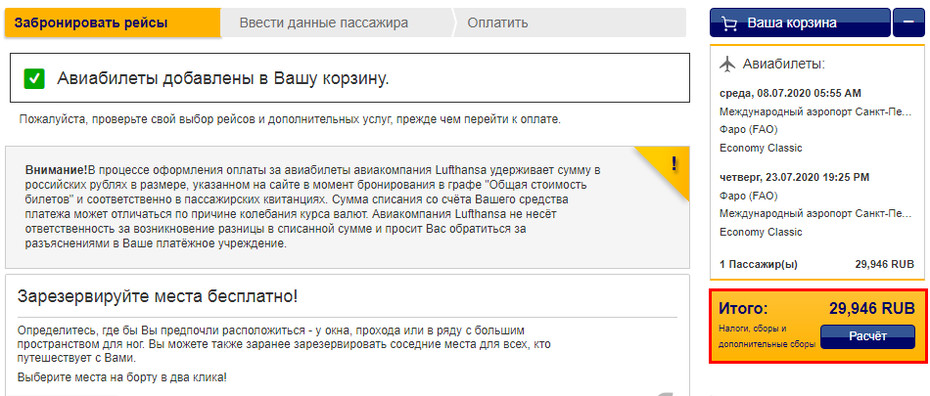Image resolution: width=930 pixels, height=396 pixels.
Task: Click the 'Внимание!' bold warning word
Action: 56,170
